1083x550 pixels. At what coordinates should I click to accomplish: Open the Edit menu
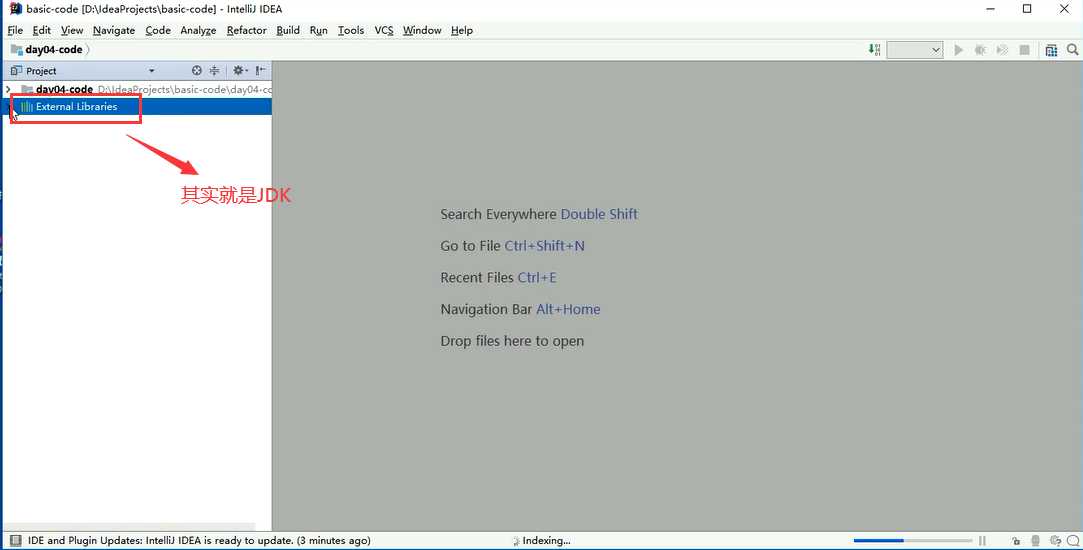point(41,30)
